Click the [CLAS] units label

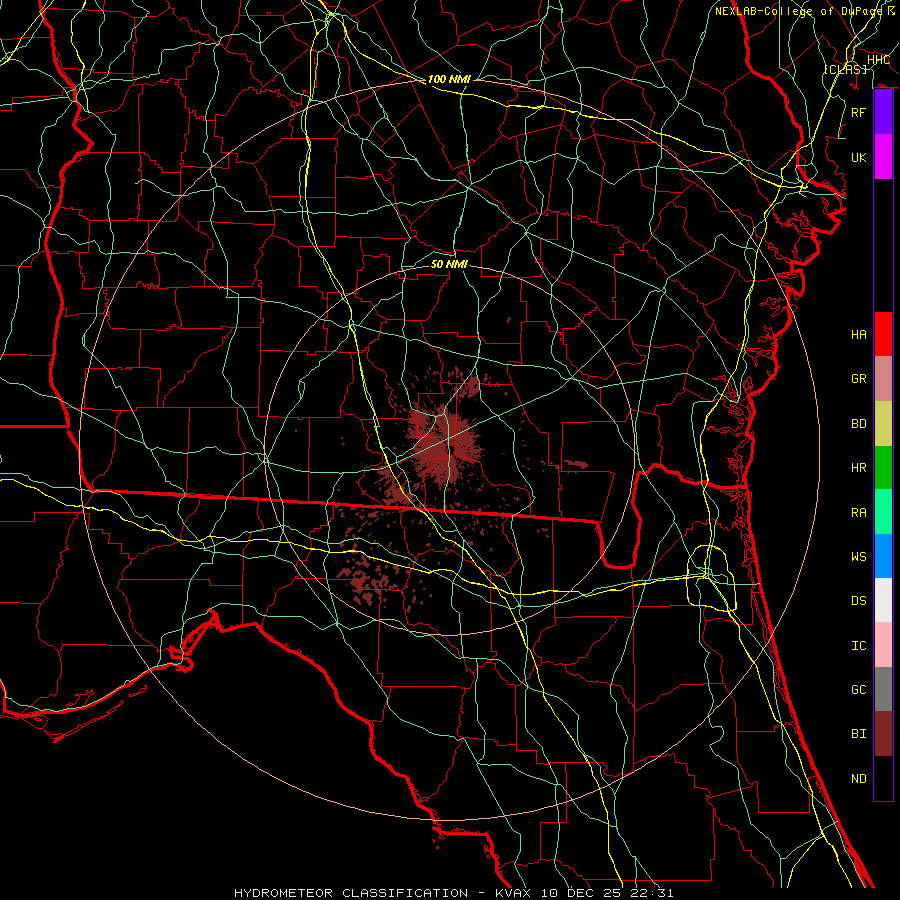pos(845,69)
